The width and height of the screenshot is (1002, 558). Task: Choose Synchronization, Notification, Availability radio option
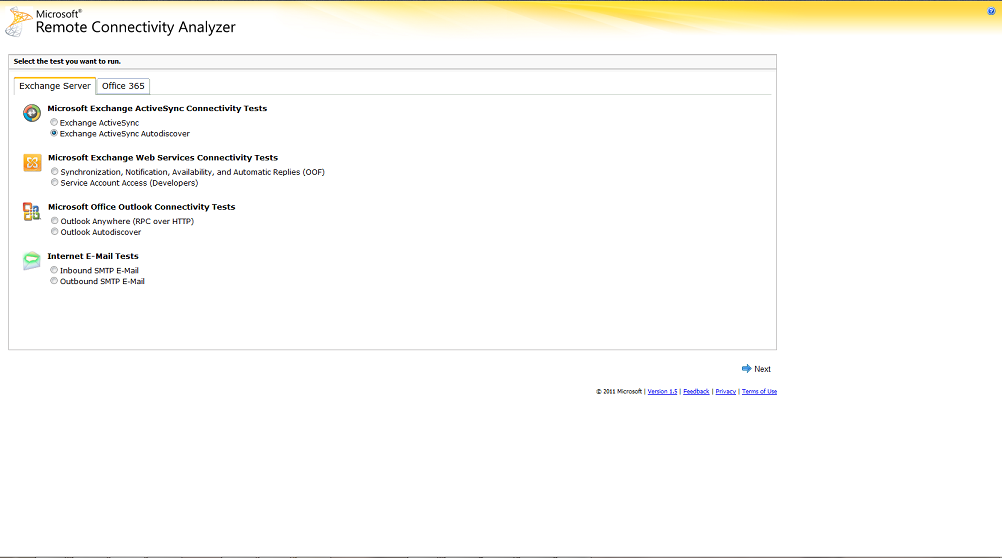55,171
